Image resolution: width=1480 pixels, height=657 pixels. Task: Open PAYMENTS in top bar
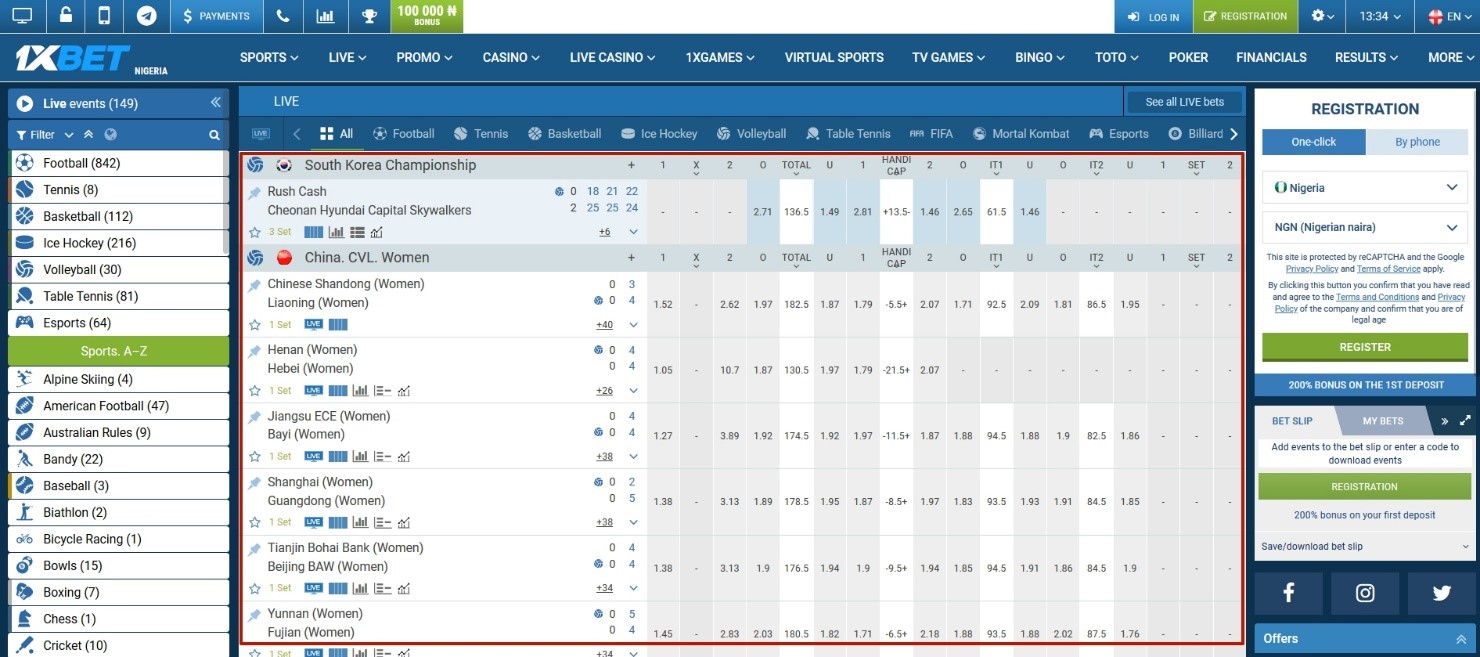pyautogui.click(x=216, y=16)
